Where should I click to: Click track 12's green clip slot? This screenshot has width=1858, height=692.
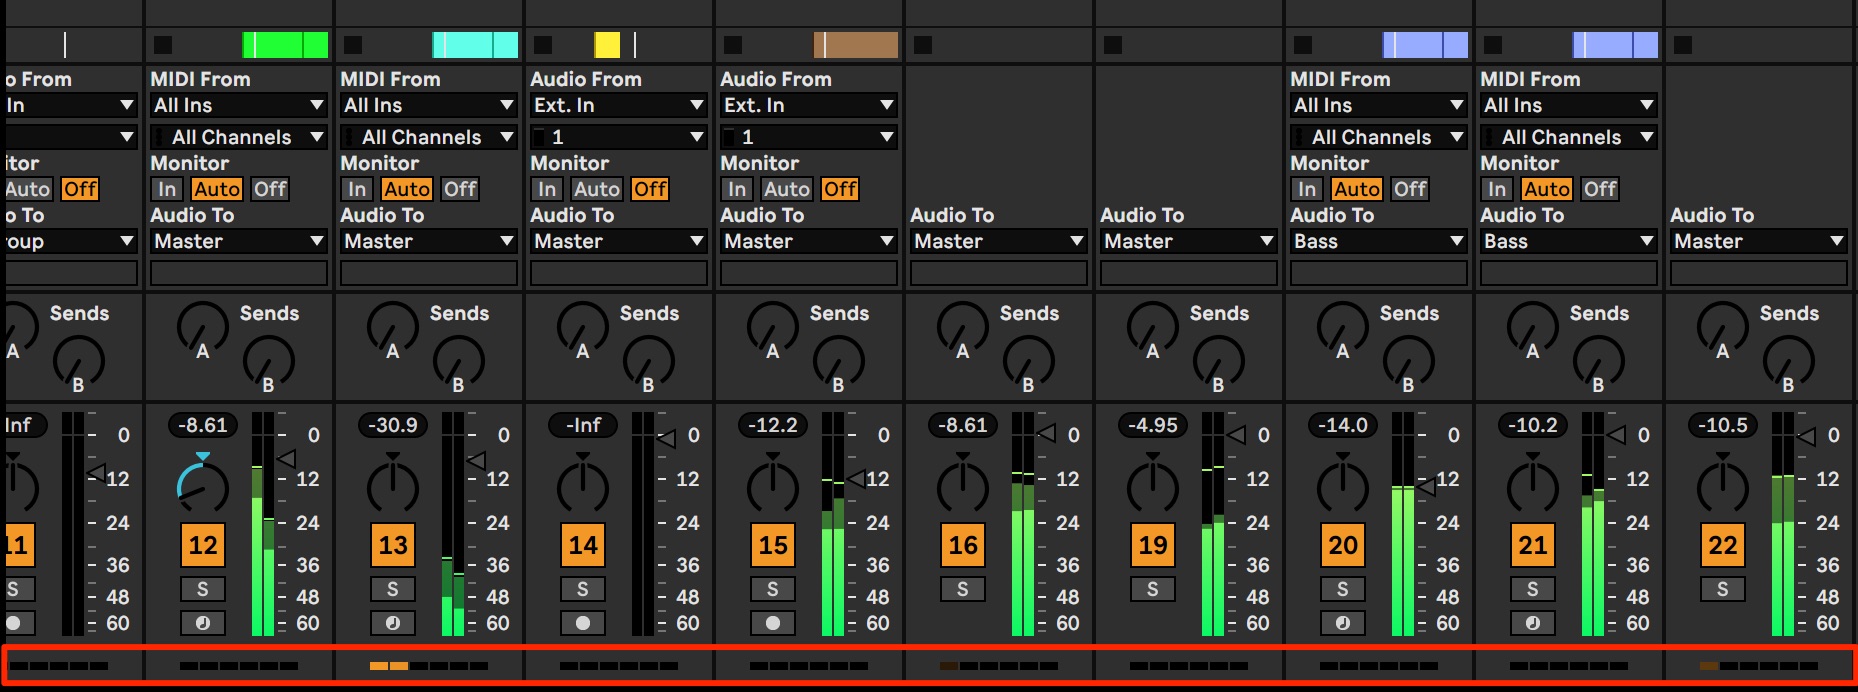click(x=285, y=45)
